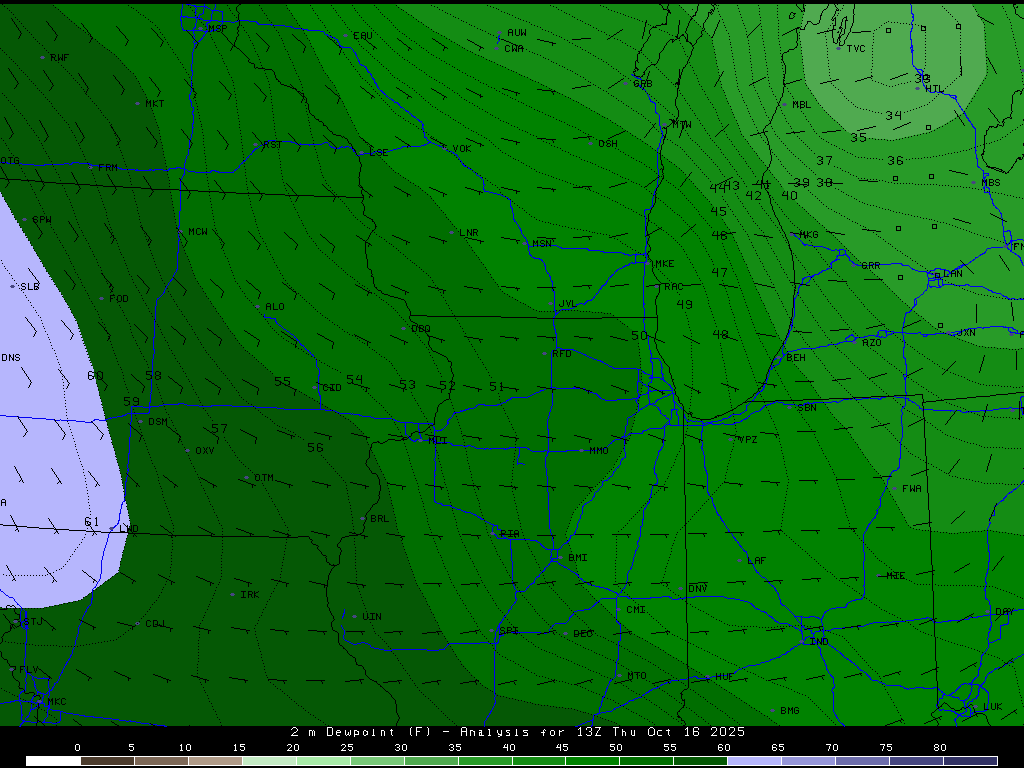Select the FOD station label
1024x768 pixels.
coord(119,298)
